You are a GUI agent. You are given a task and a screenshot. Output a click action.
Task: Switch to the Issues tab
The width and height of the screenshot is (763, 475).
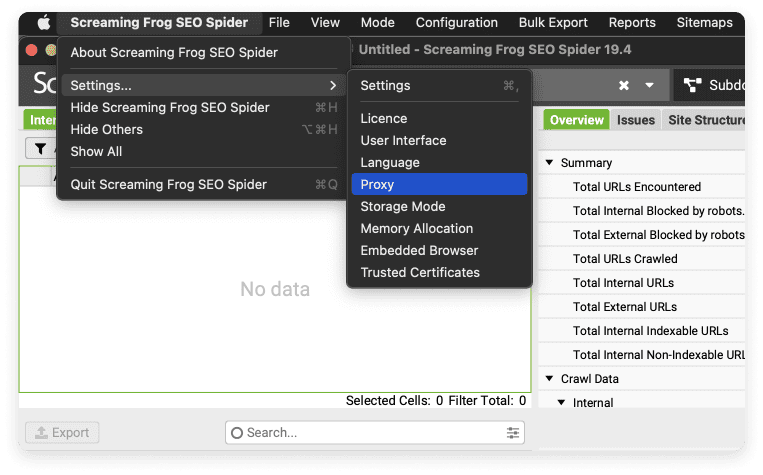[636, 120]
